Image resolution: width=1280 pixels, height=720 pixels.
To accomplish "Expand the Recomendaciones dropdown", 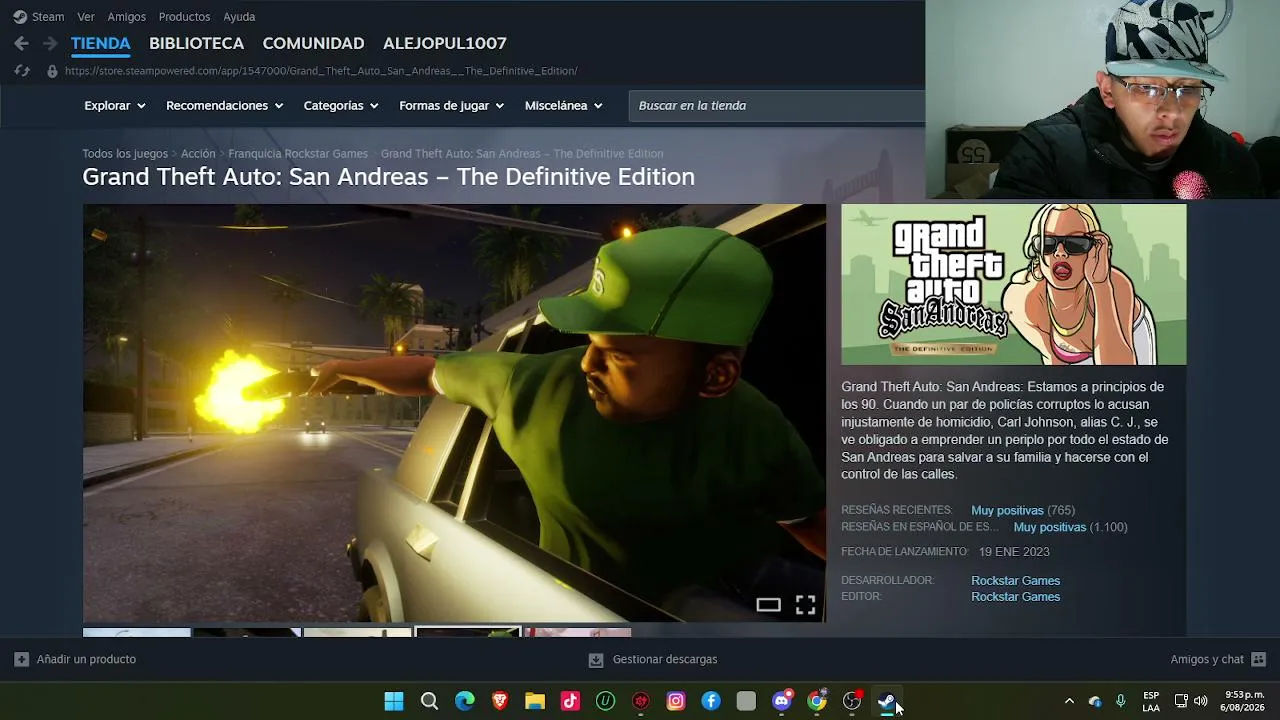I will click(225, 106).
